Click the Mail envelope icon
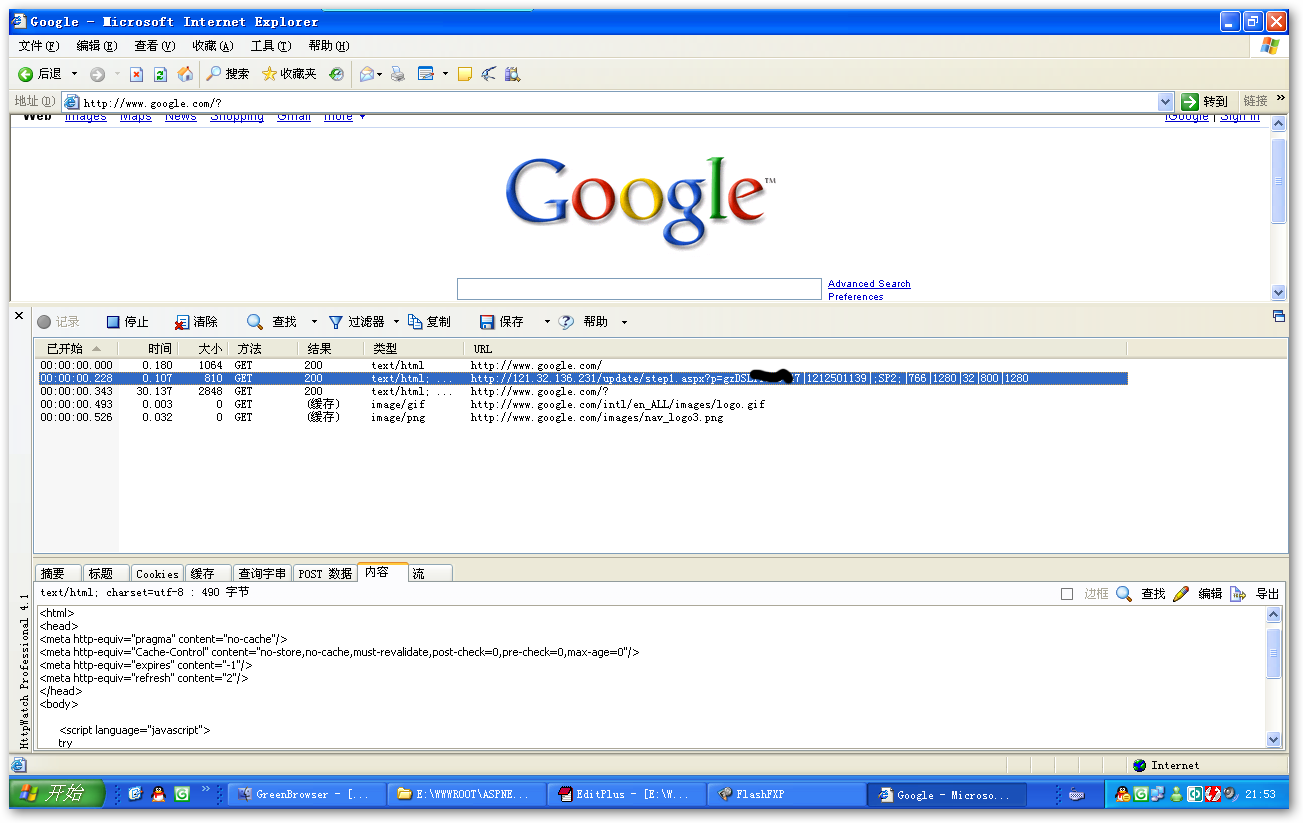Screen dimensions: 1303x823 (x=367, y=74)
